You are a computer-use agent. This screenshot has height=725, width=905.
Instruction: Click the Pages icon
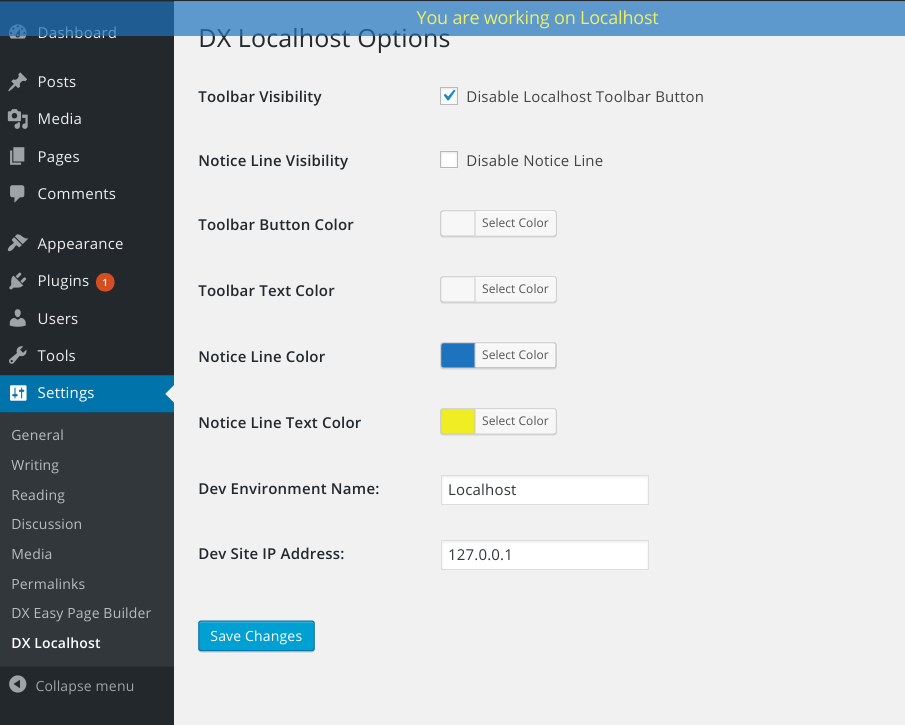[18, 156]
